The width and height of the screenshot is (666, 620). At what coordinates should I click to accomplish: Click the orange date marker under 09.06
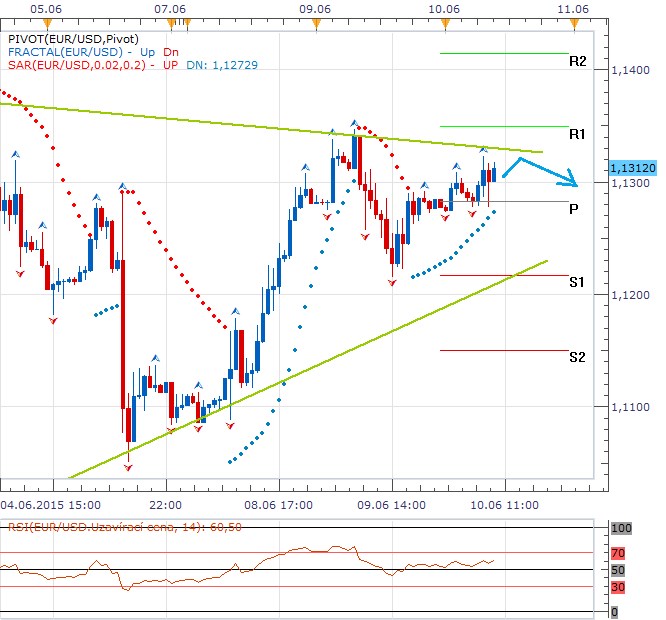(316, 21)
